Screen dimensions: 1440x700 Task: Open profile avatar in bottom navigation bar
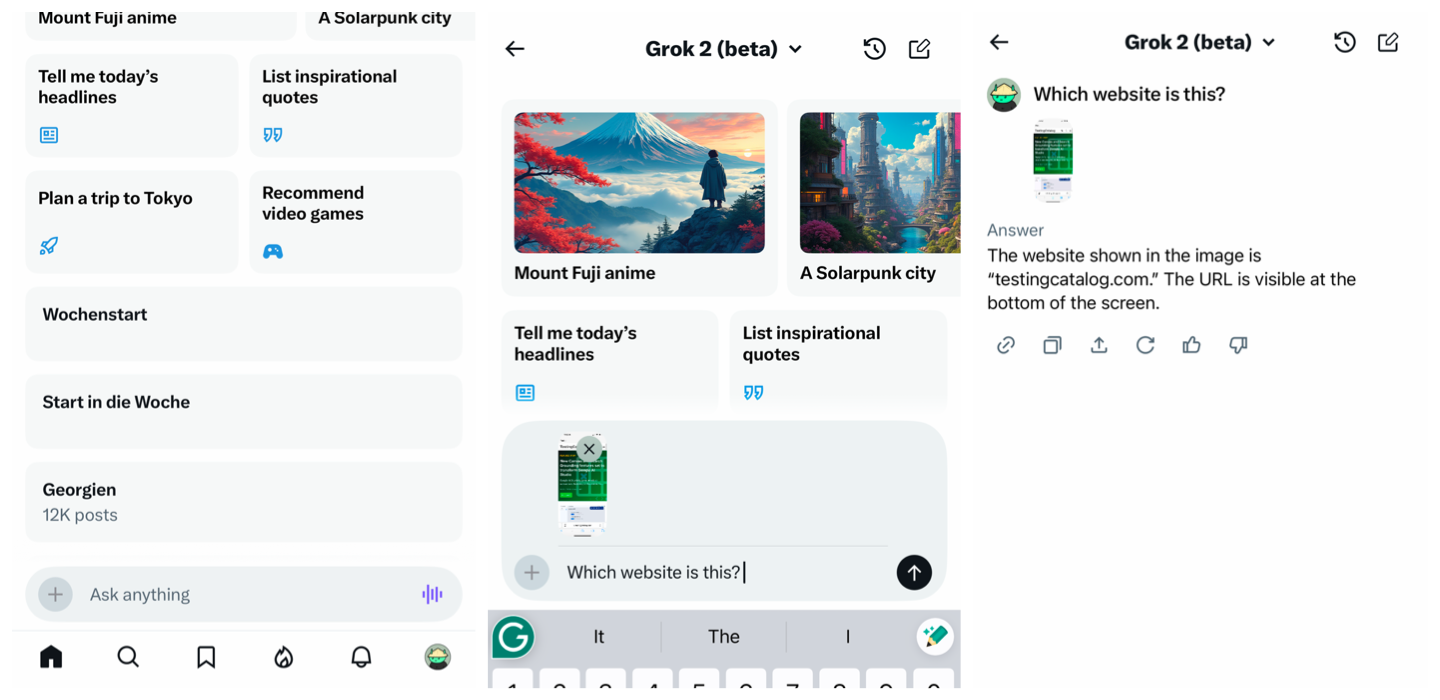pos(438,657)
